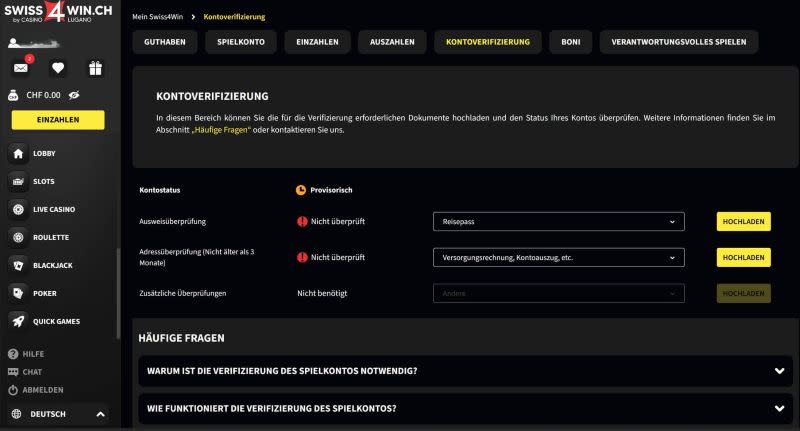800x431 pixels.
Task: Open Lobby from sidebar
Action: coord(44,153)
